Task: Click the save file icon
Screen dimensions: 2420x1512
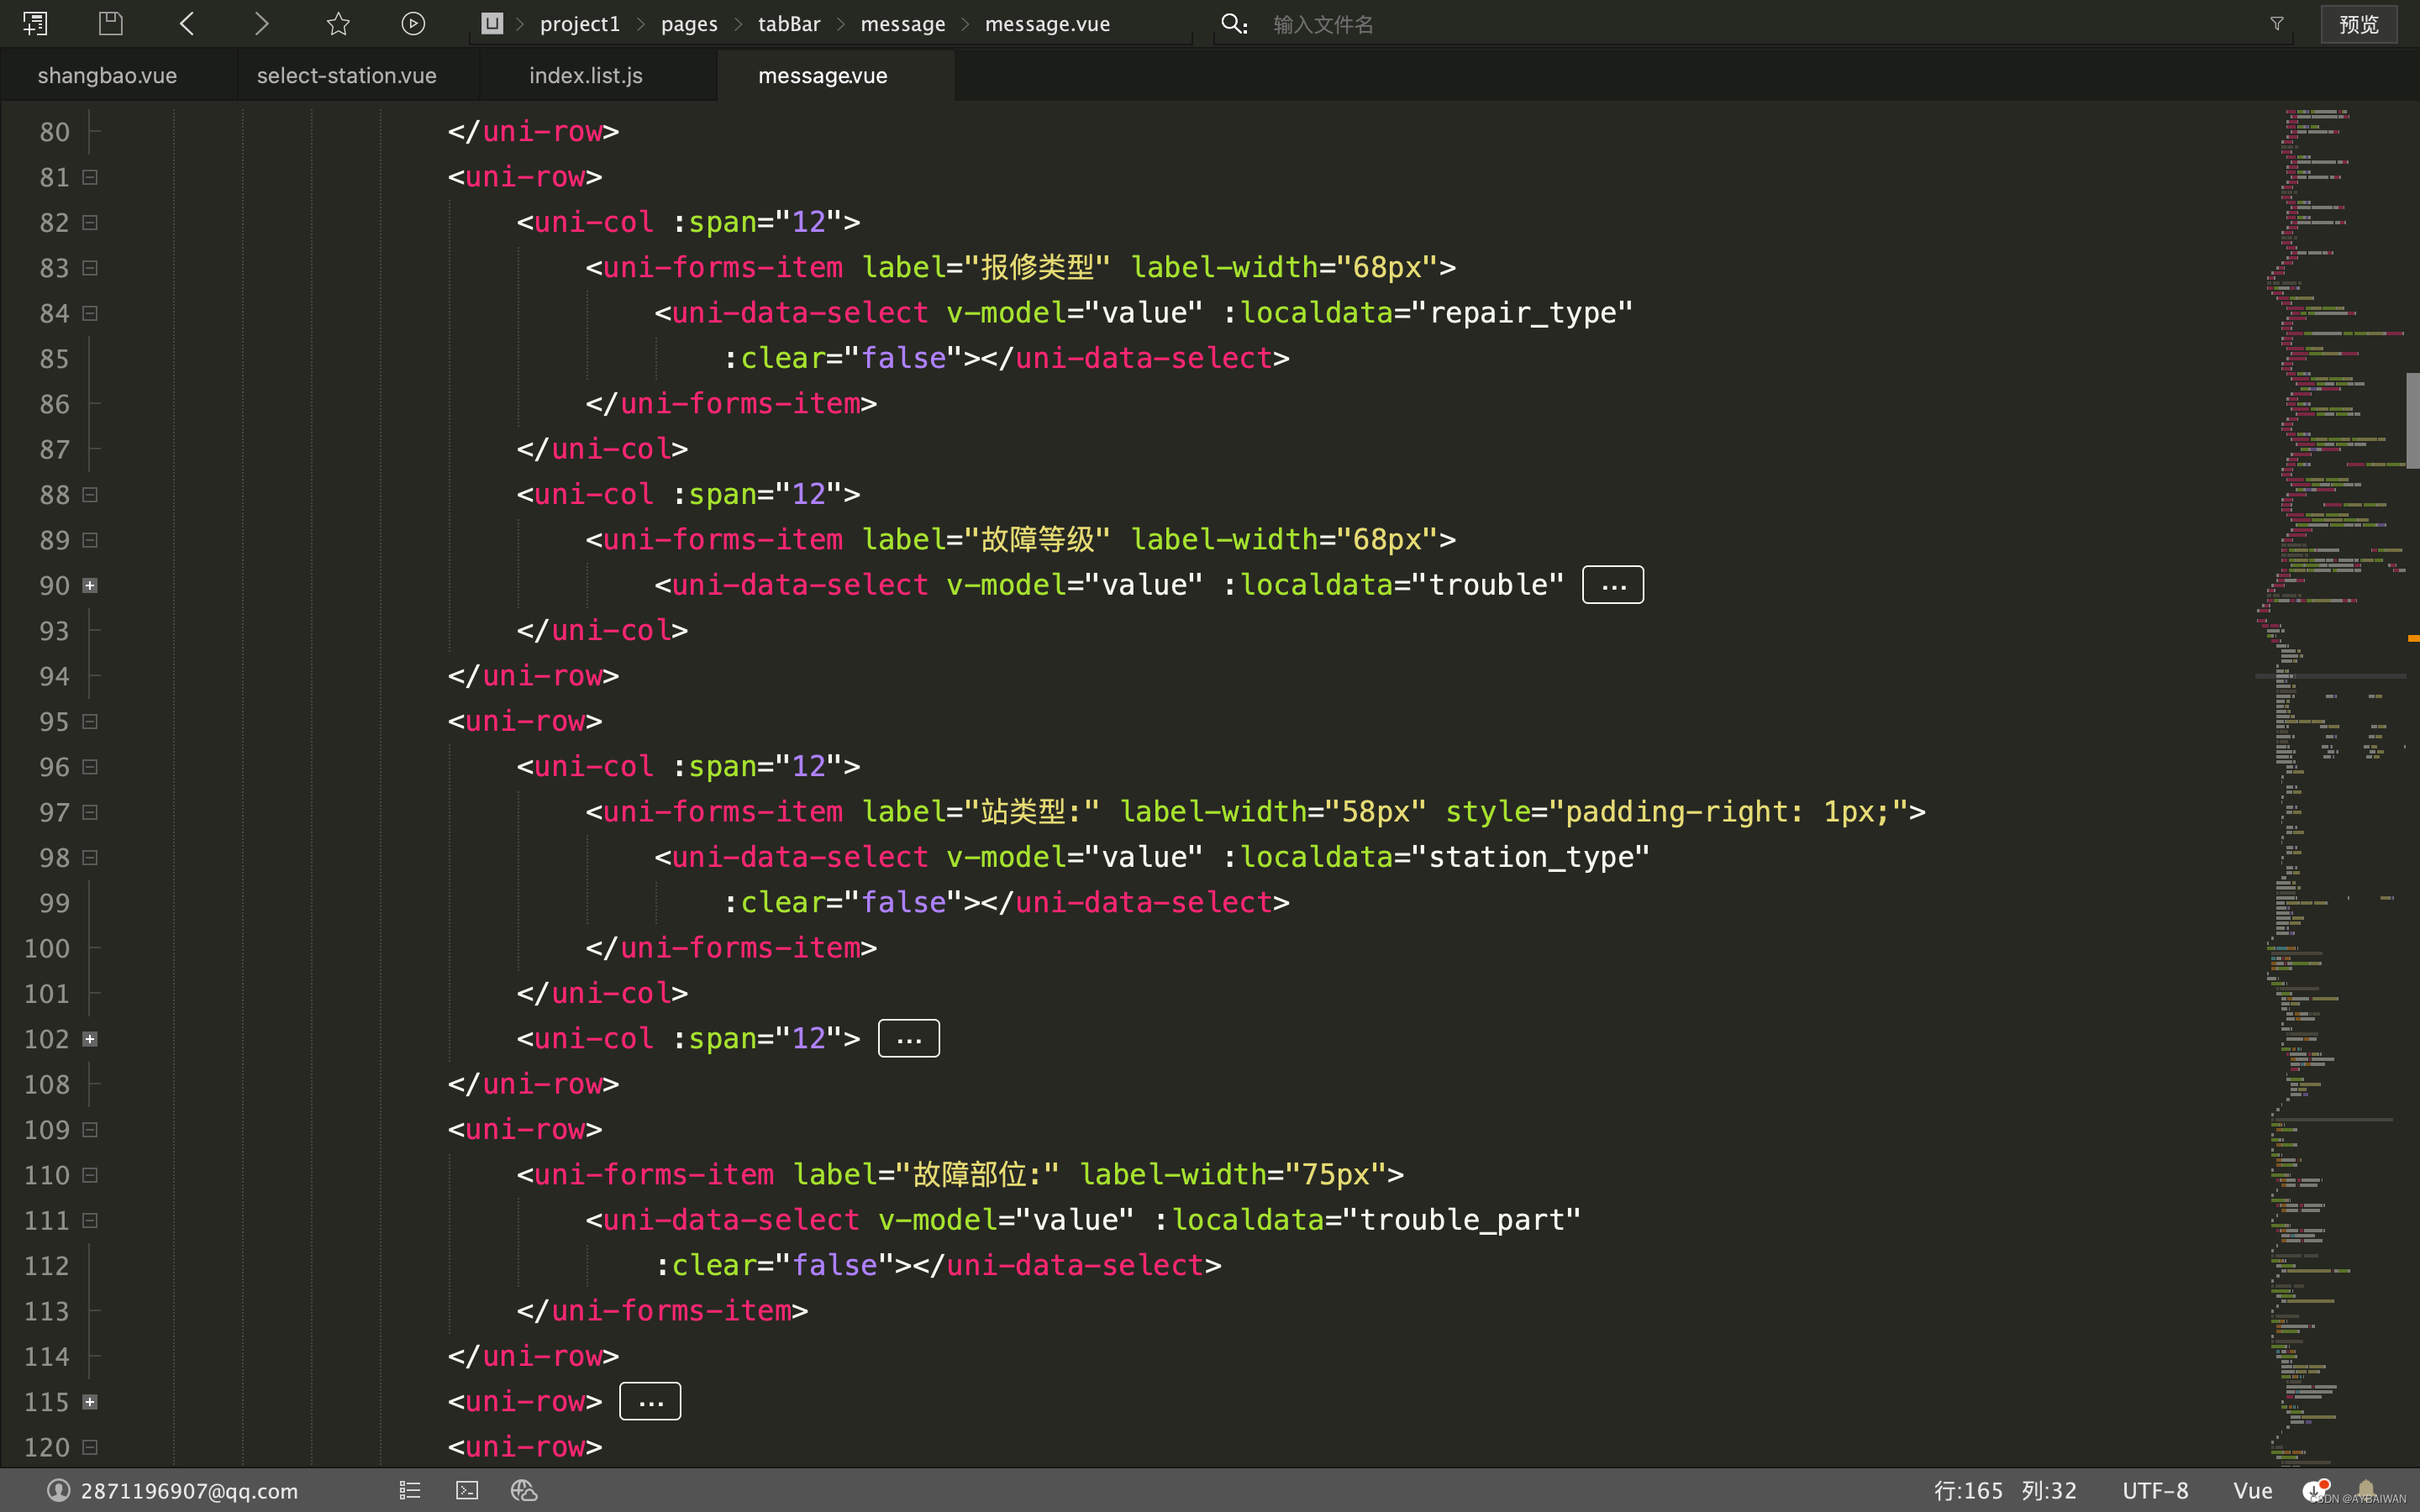Action: pos(111,23)
